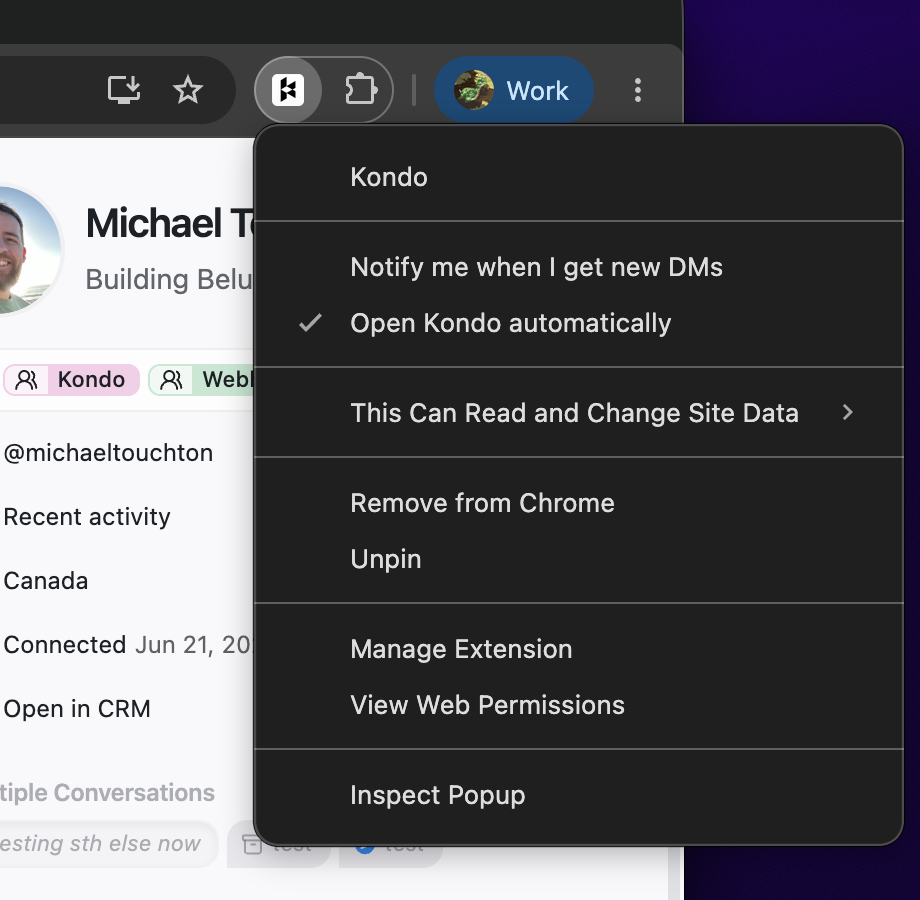Click the people icon on Web tag

click(171, 380)
